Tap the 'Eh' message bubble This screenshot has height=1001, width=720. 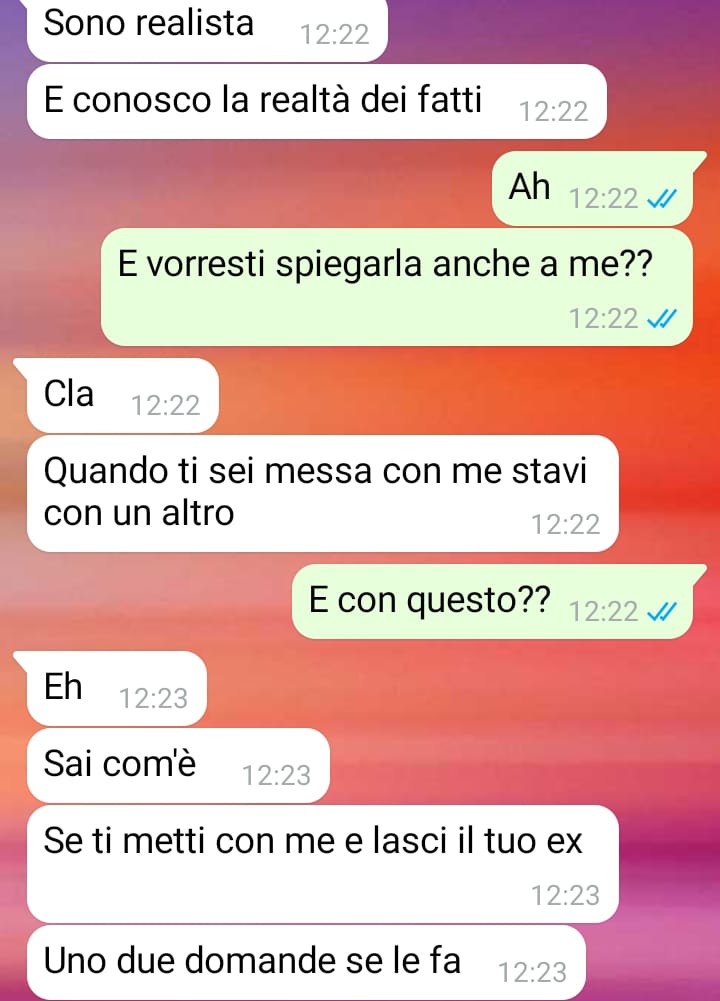(x=110, y=688)
